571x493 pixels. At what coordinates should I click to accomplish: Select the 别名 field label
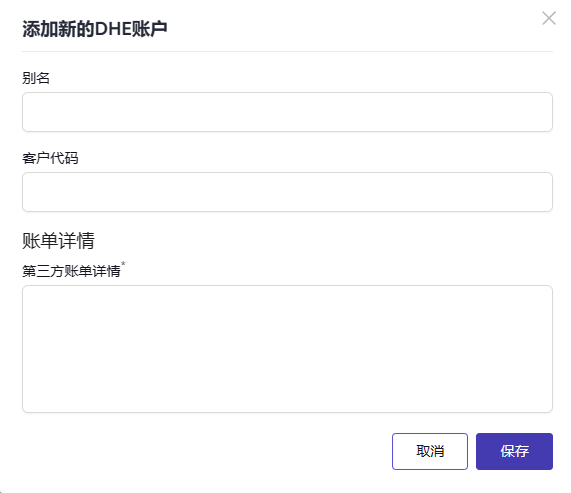(36, 78)
